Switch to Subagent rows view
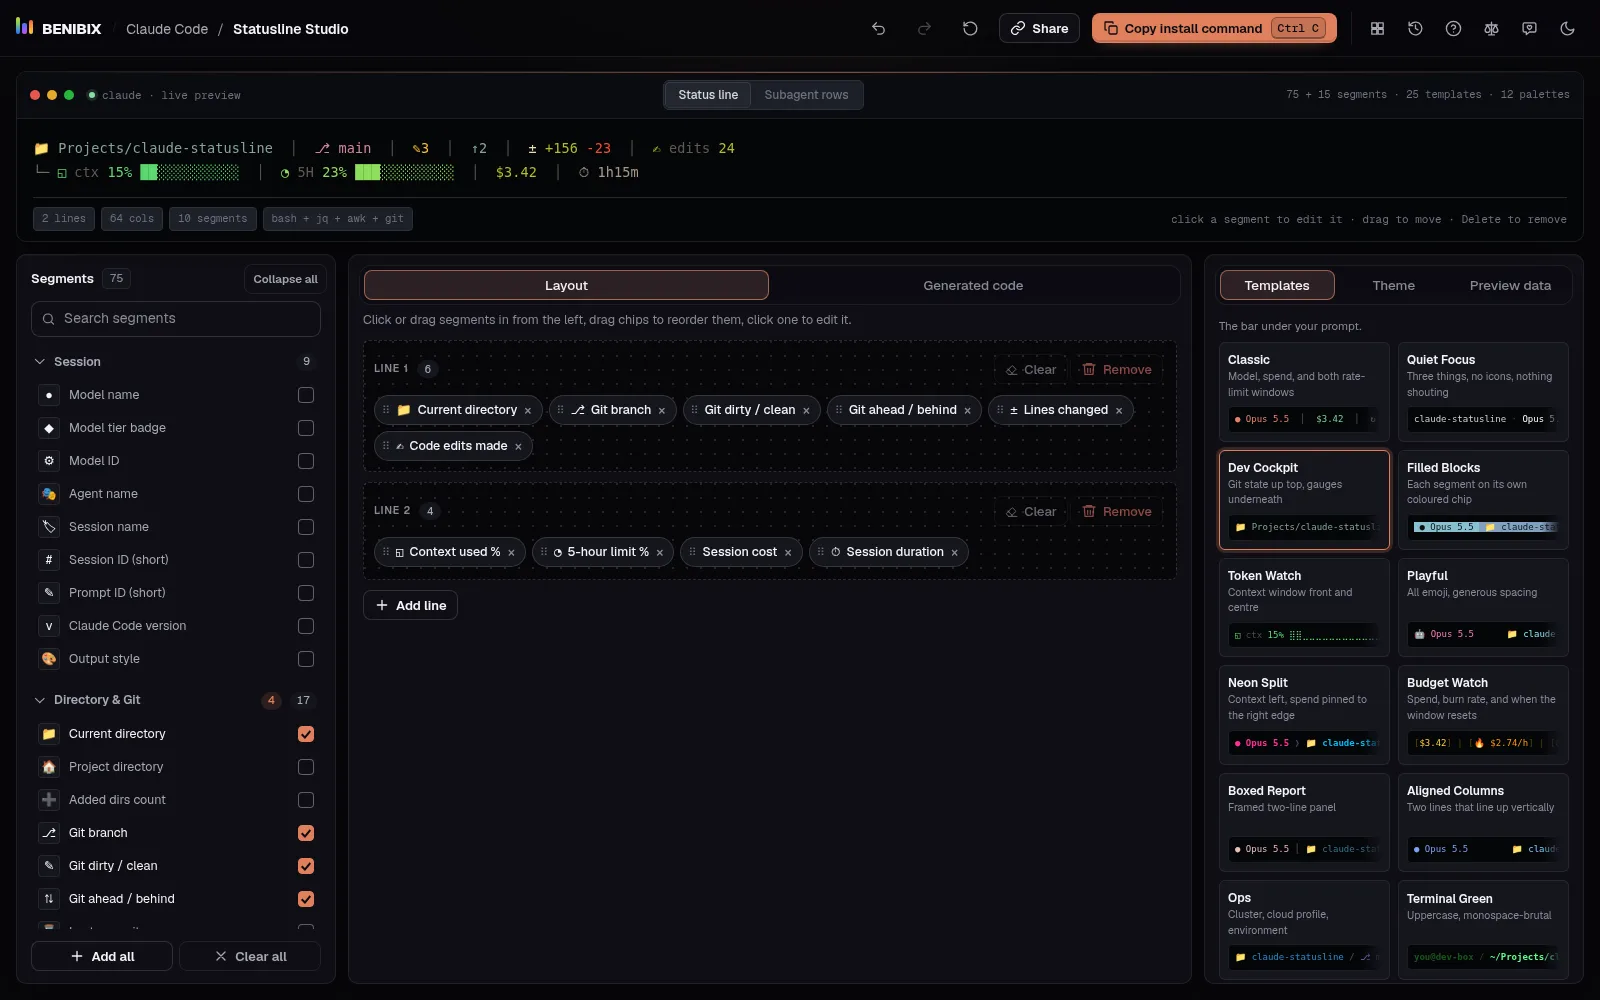The width and height of the screenshot is (1600, 1000). (x=806, y=95)
